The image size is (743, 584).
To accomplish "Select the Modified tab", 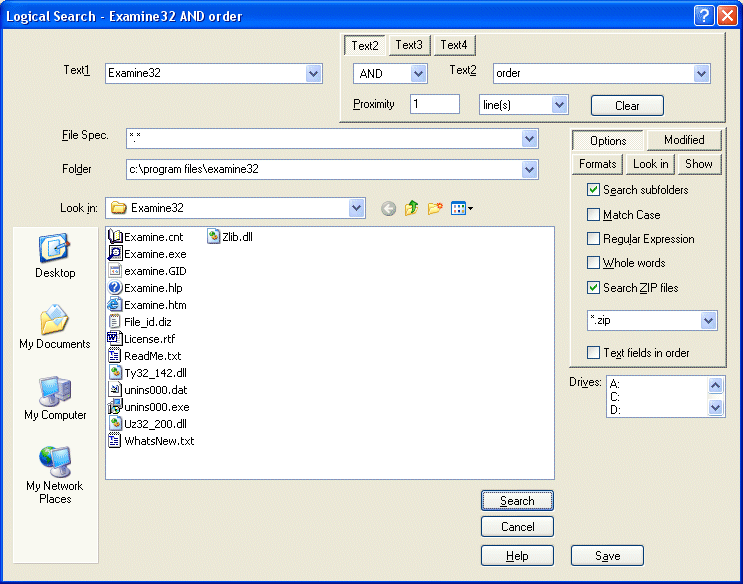I will point(684,140).
